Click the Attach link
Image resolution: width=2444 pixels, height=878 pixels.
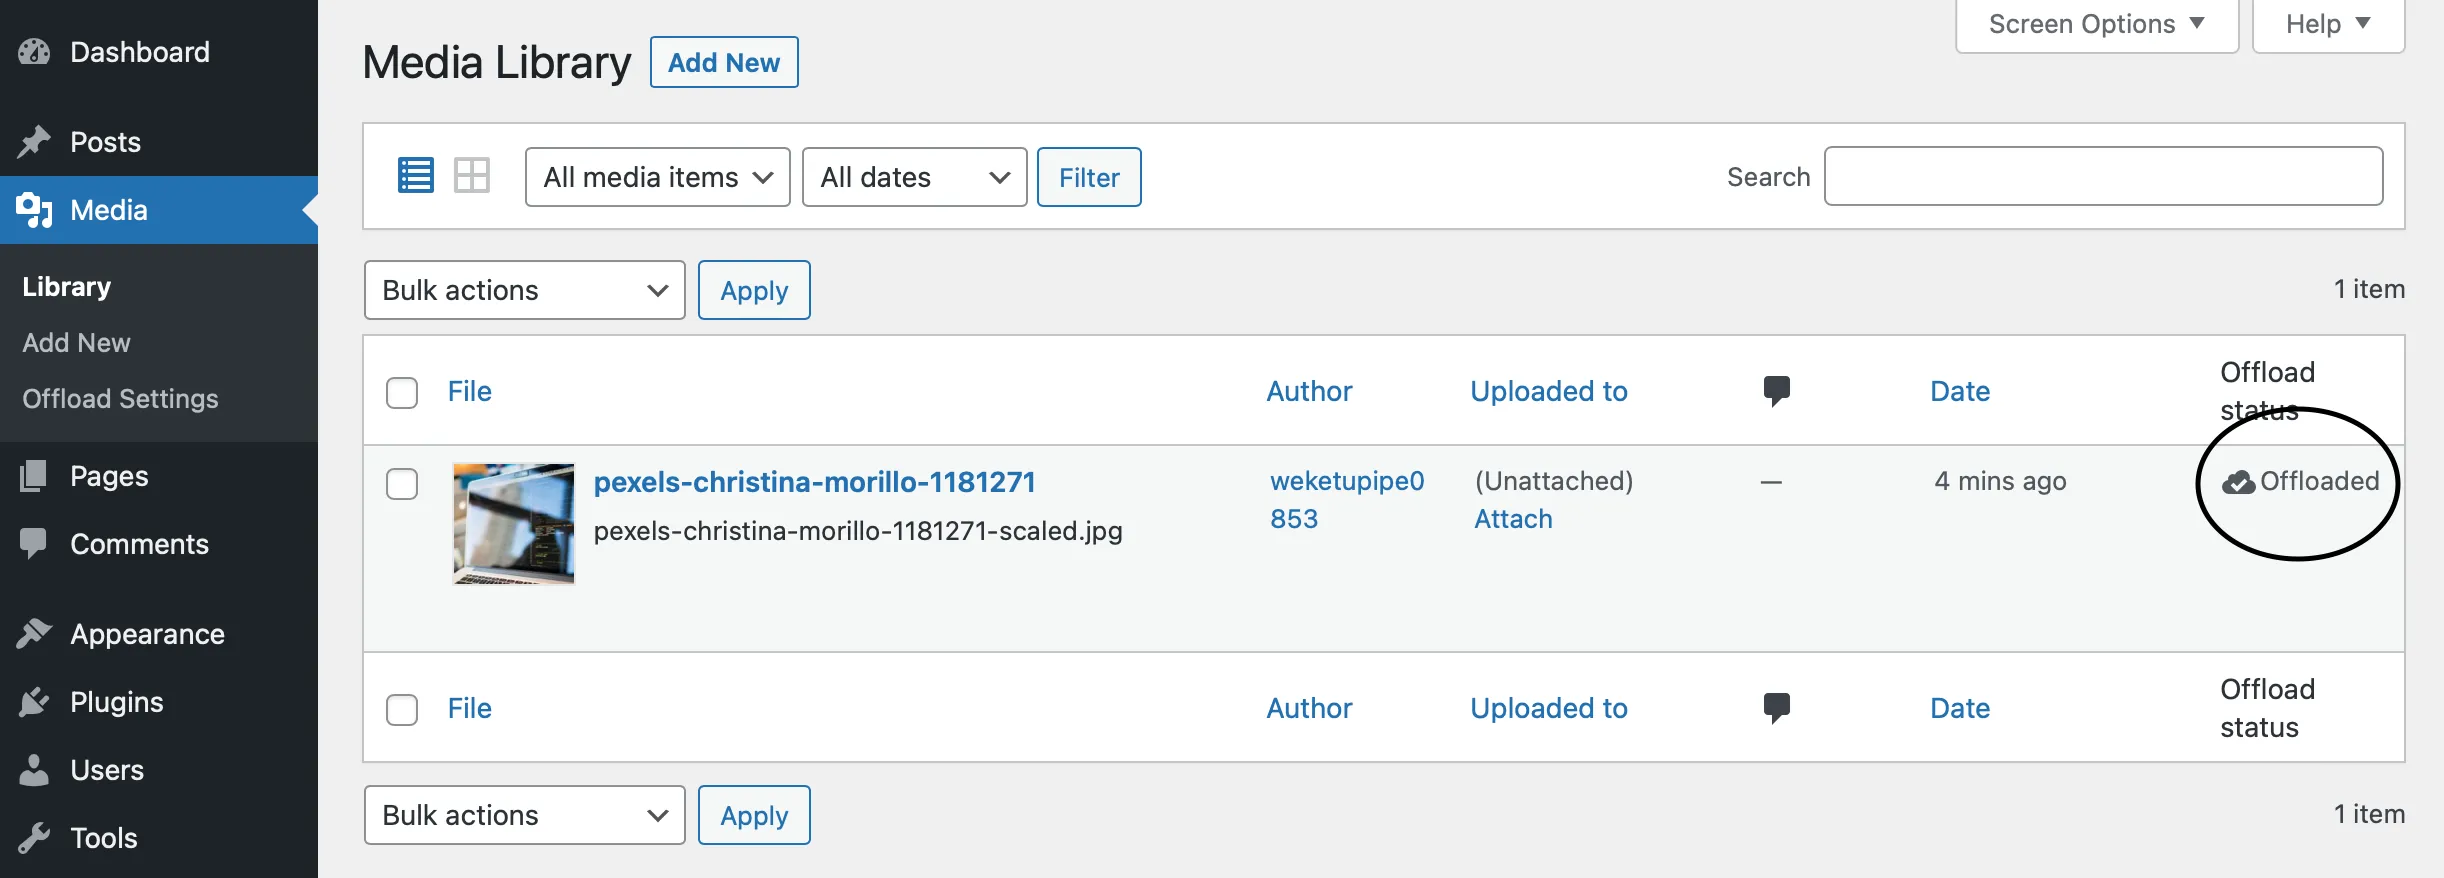(1513, 519)
